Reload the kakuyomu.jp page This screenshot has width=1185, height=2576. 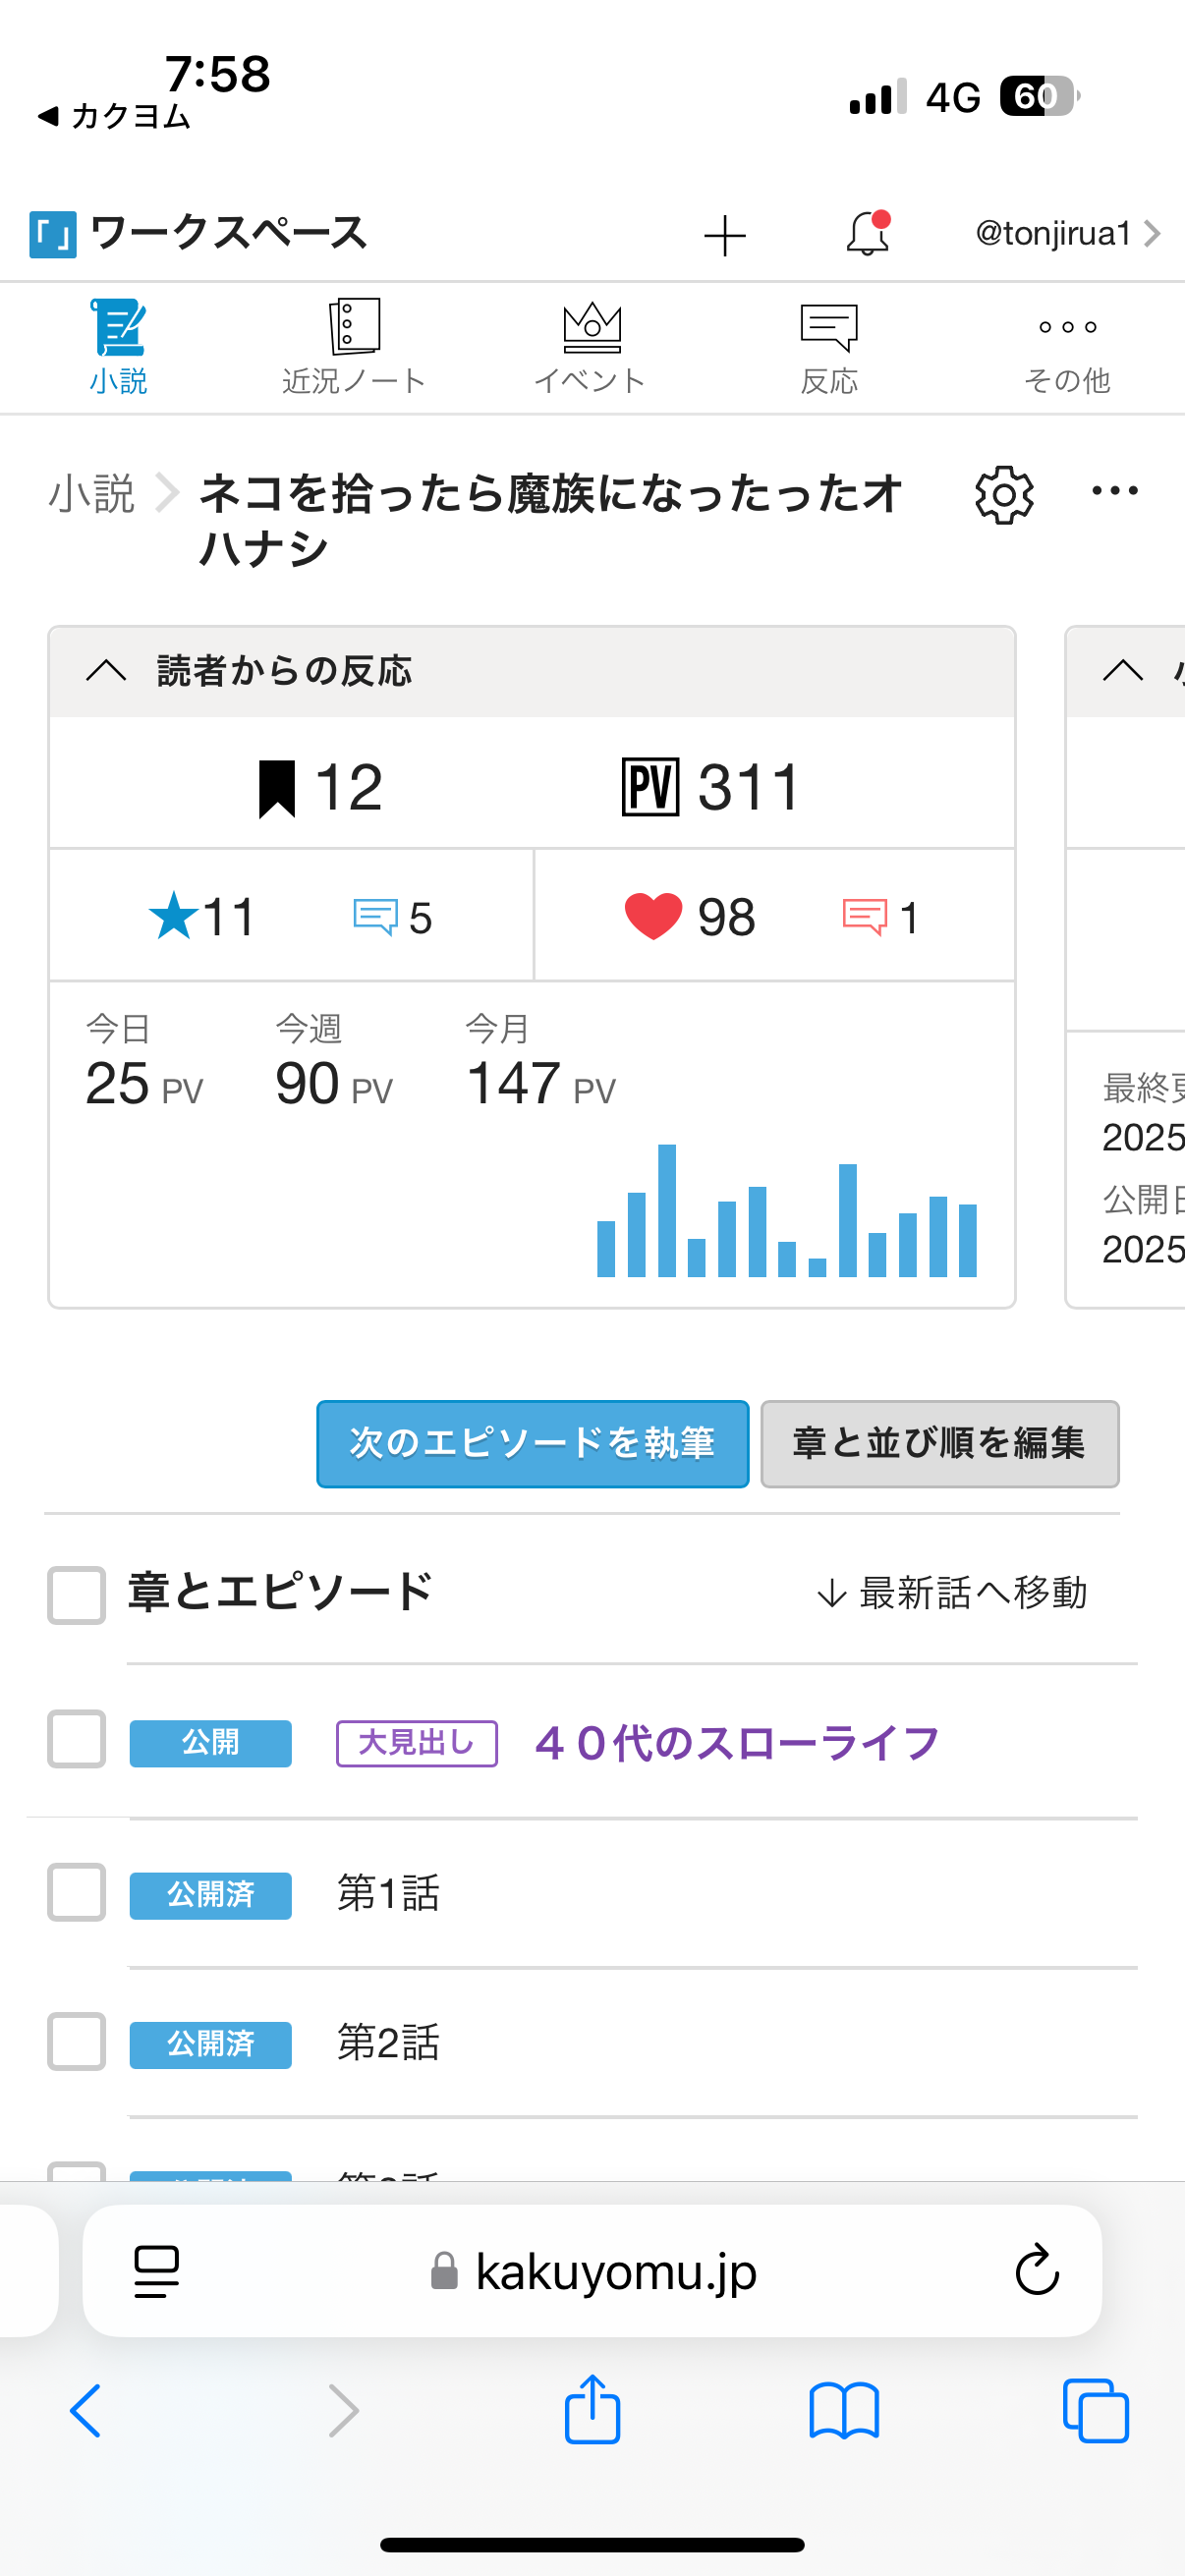click(1036, 2270)
